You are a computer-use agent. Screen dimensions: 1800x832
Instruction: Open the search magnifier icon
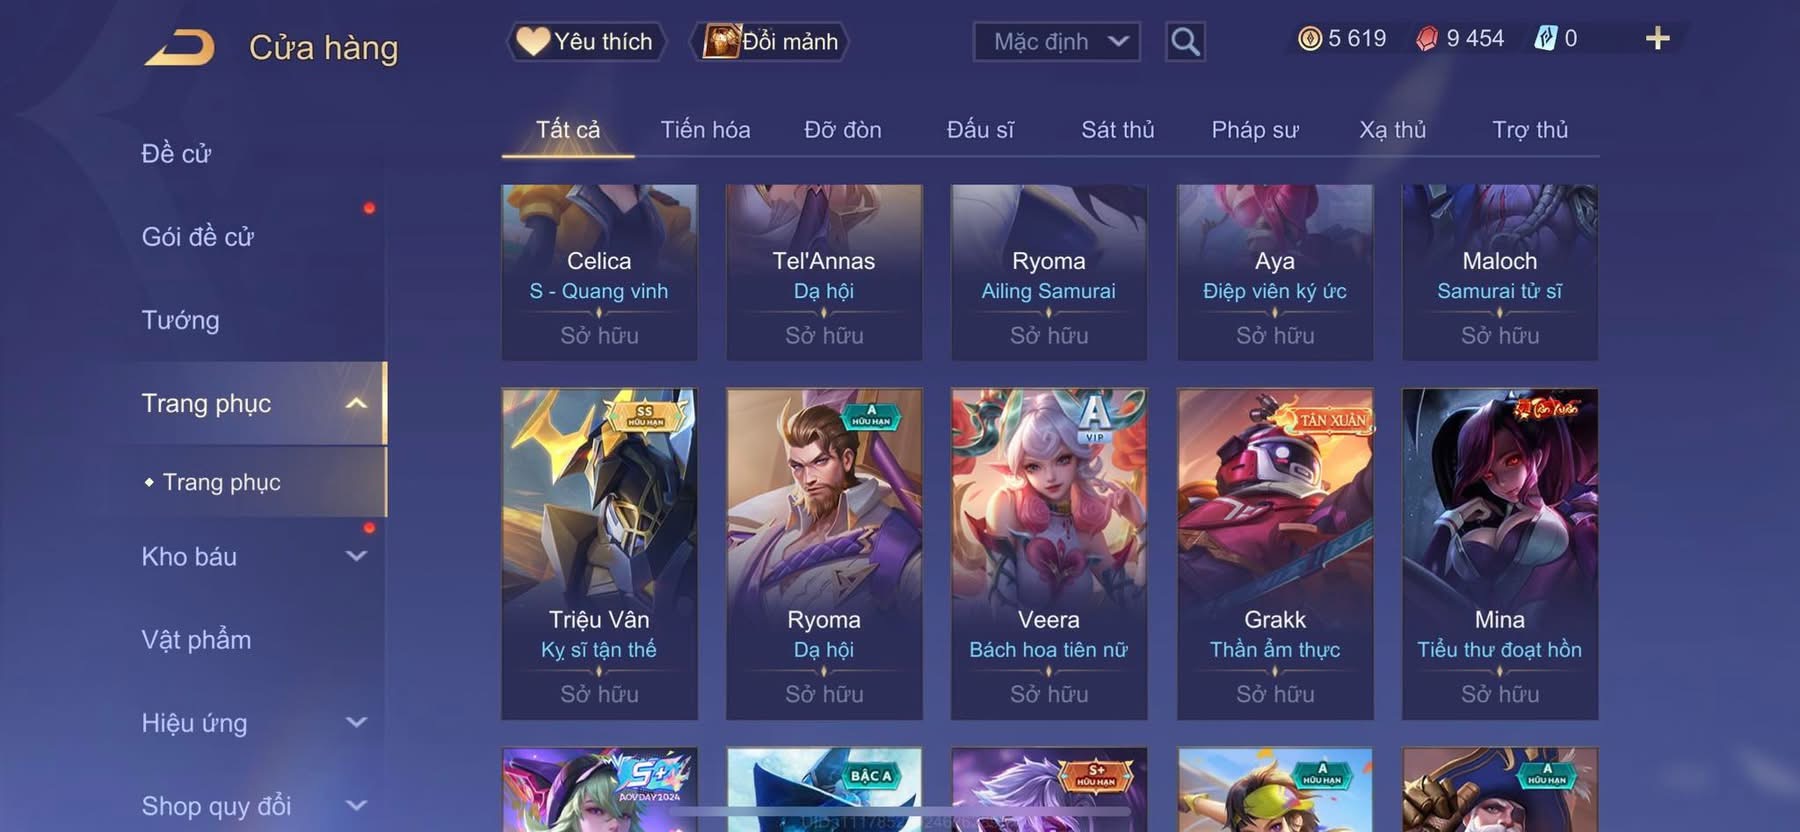tap(1185, 42)
